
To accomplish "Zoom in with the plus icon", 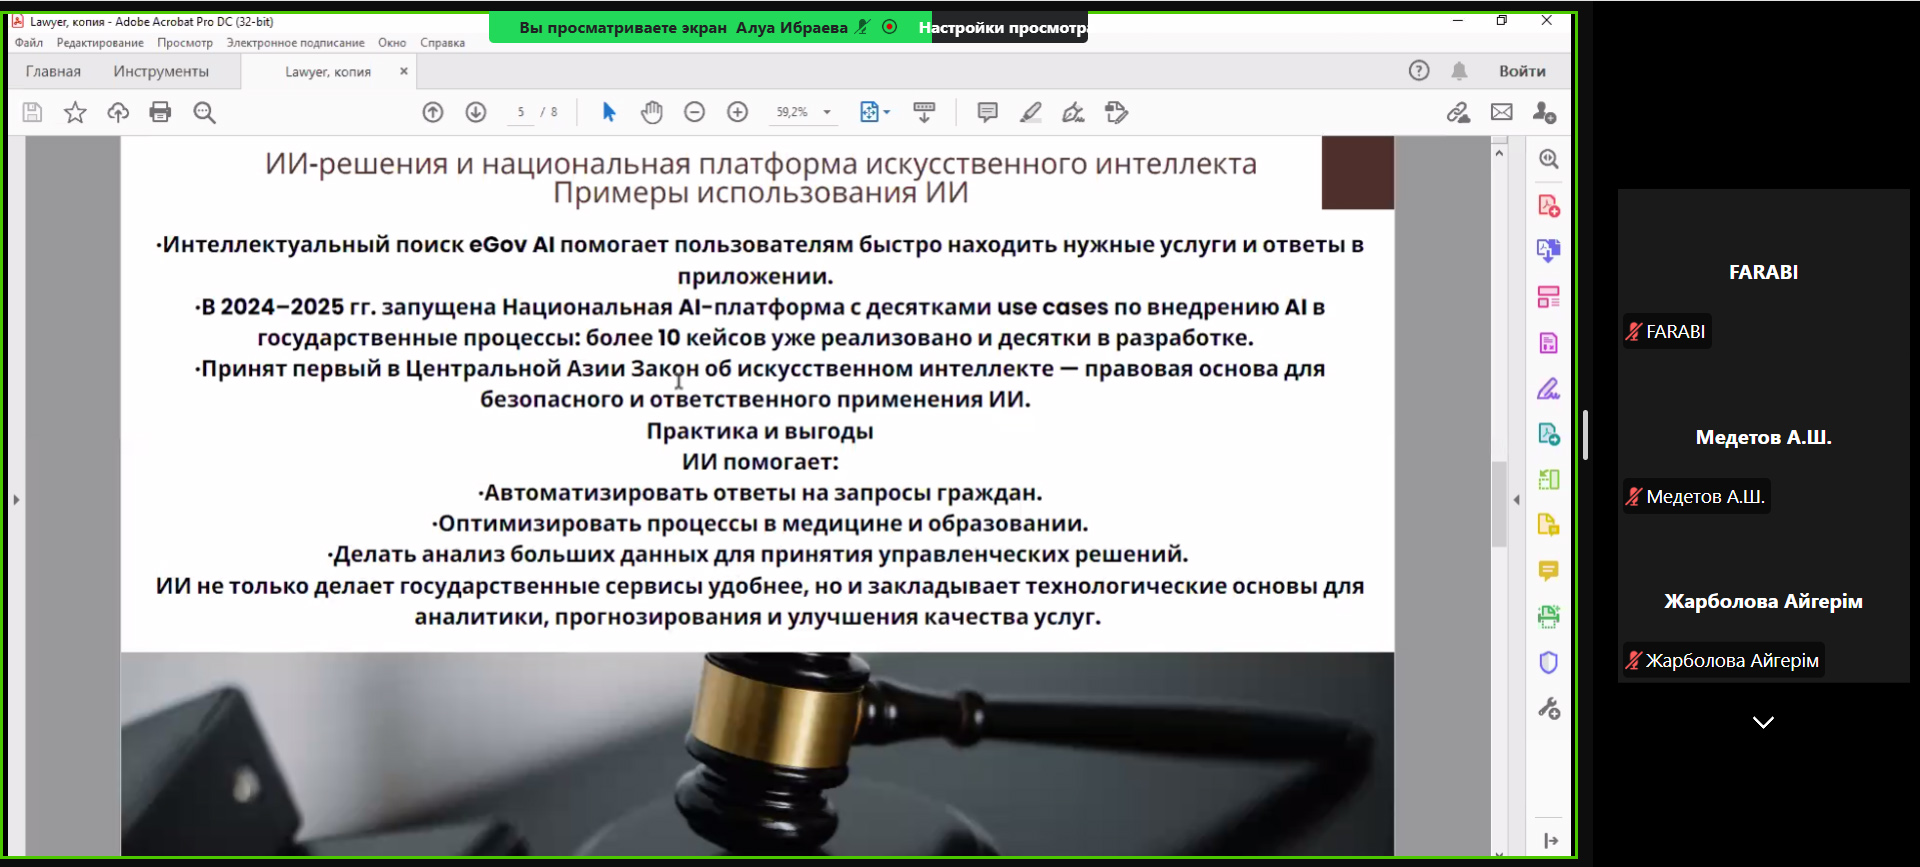I will point(737,112).
